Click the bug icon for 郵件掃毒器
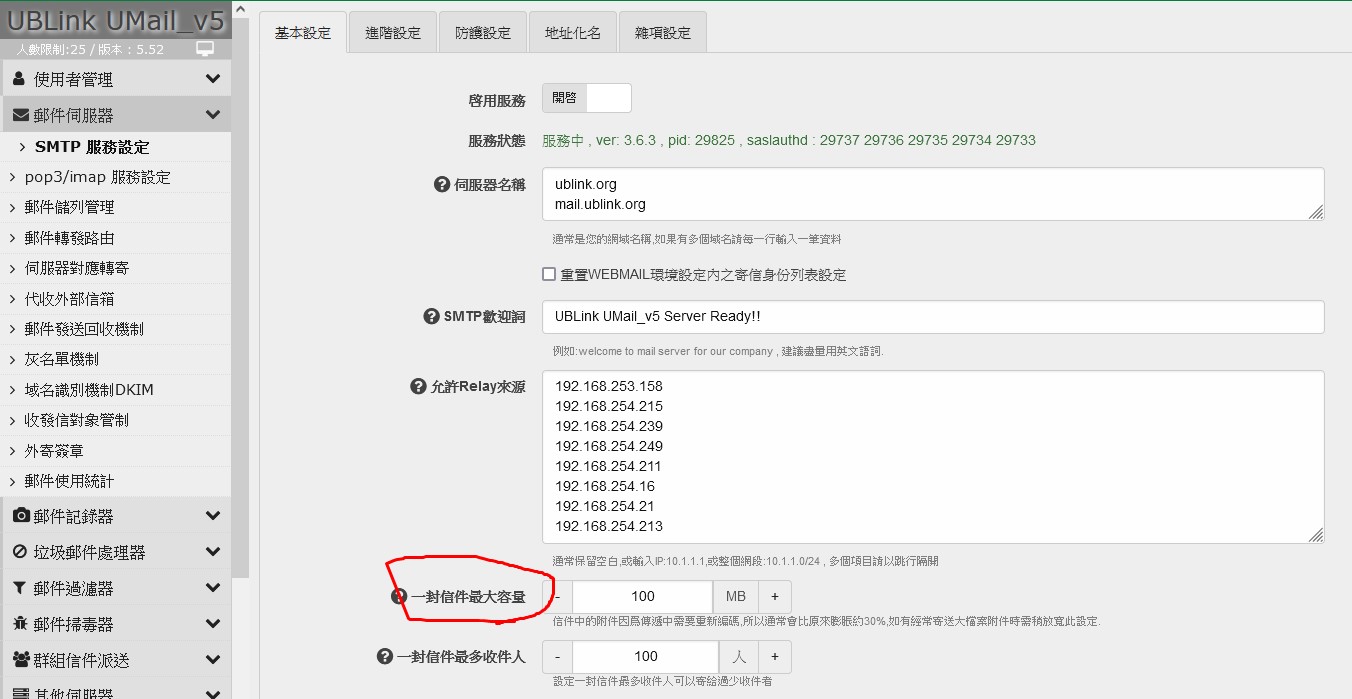 click(x=20, y=624)
